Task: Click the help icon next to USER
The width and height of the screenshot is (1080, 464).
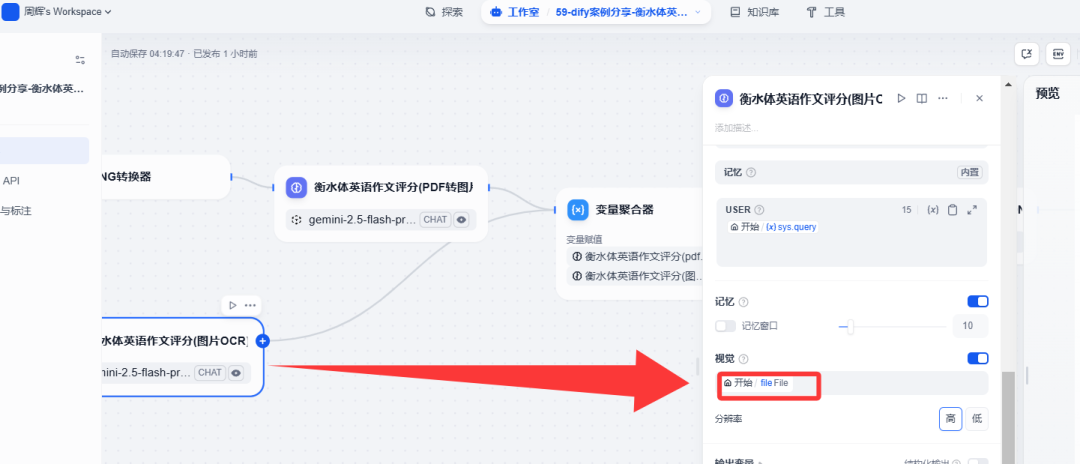Action: [x=759, y=210]
